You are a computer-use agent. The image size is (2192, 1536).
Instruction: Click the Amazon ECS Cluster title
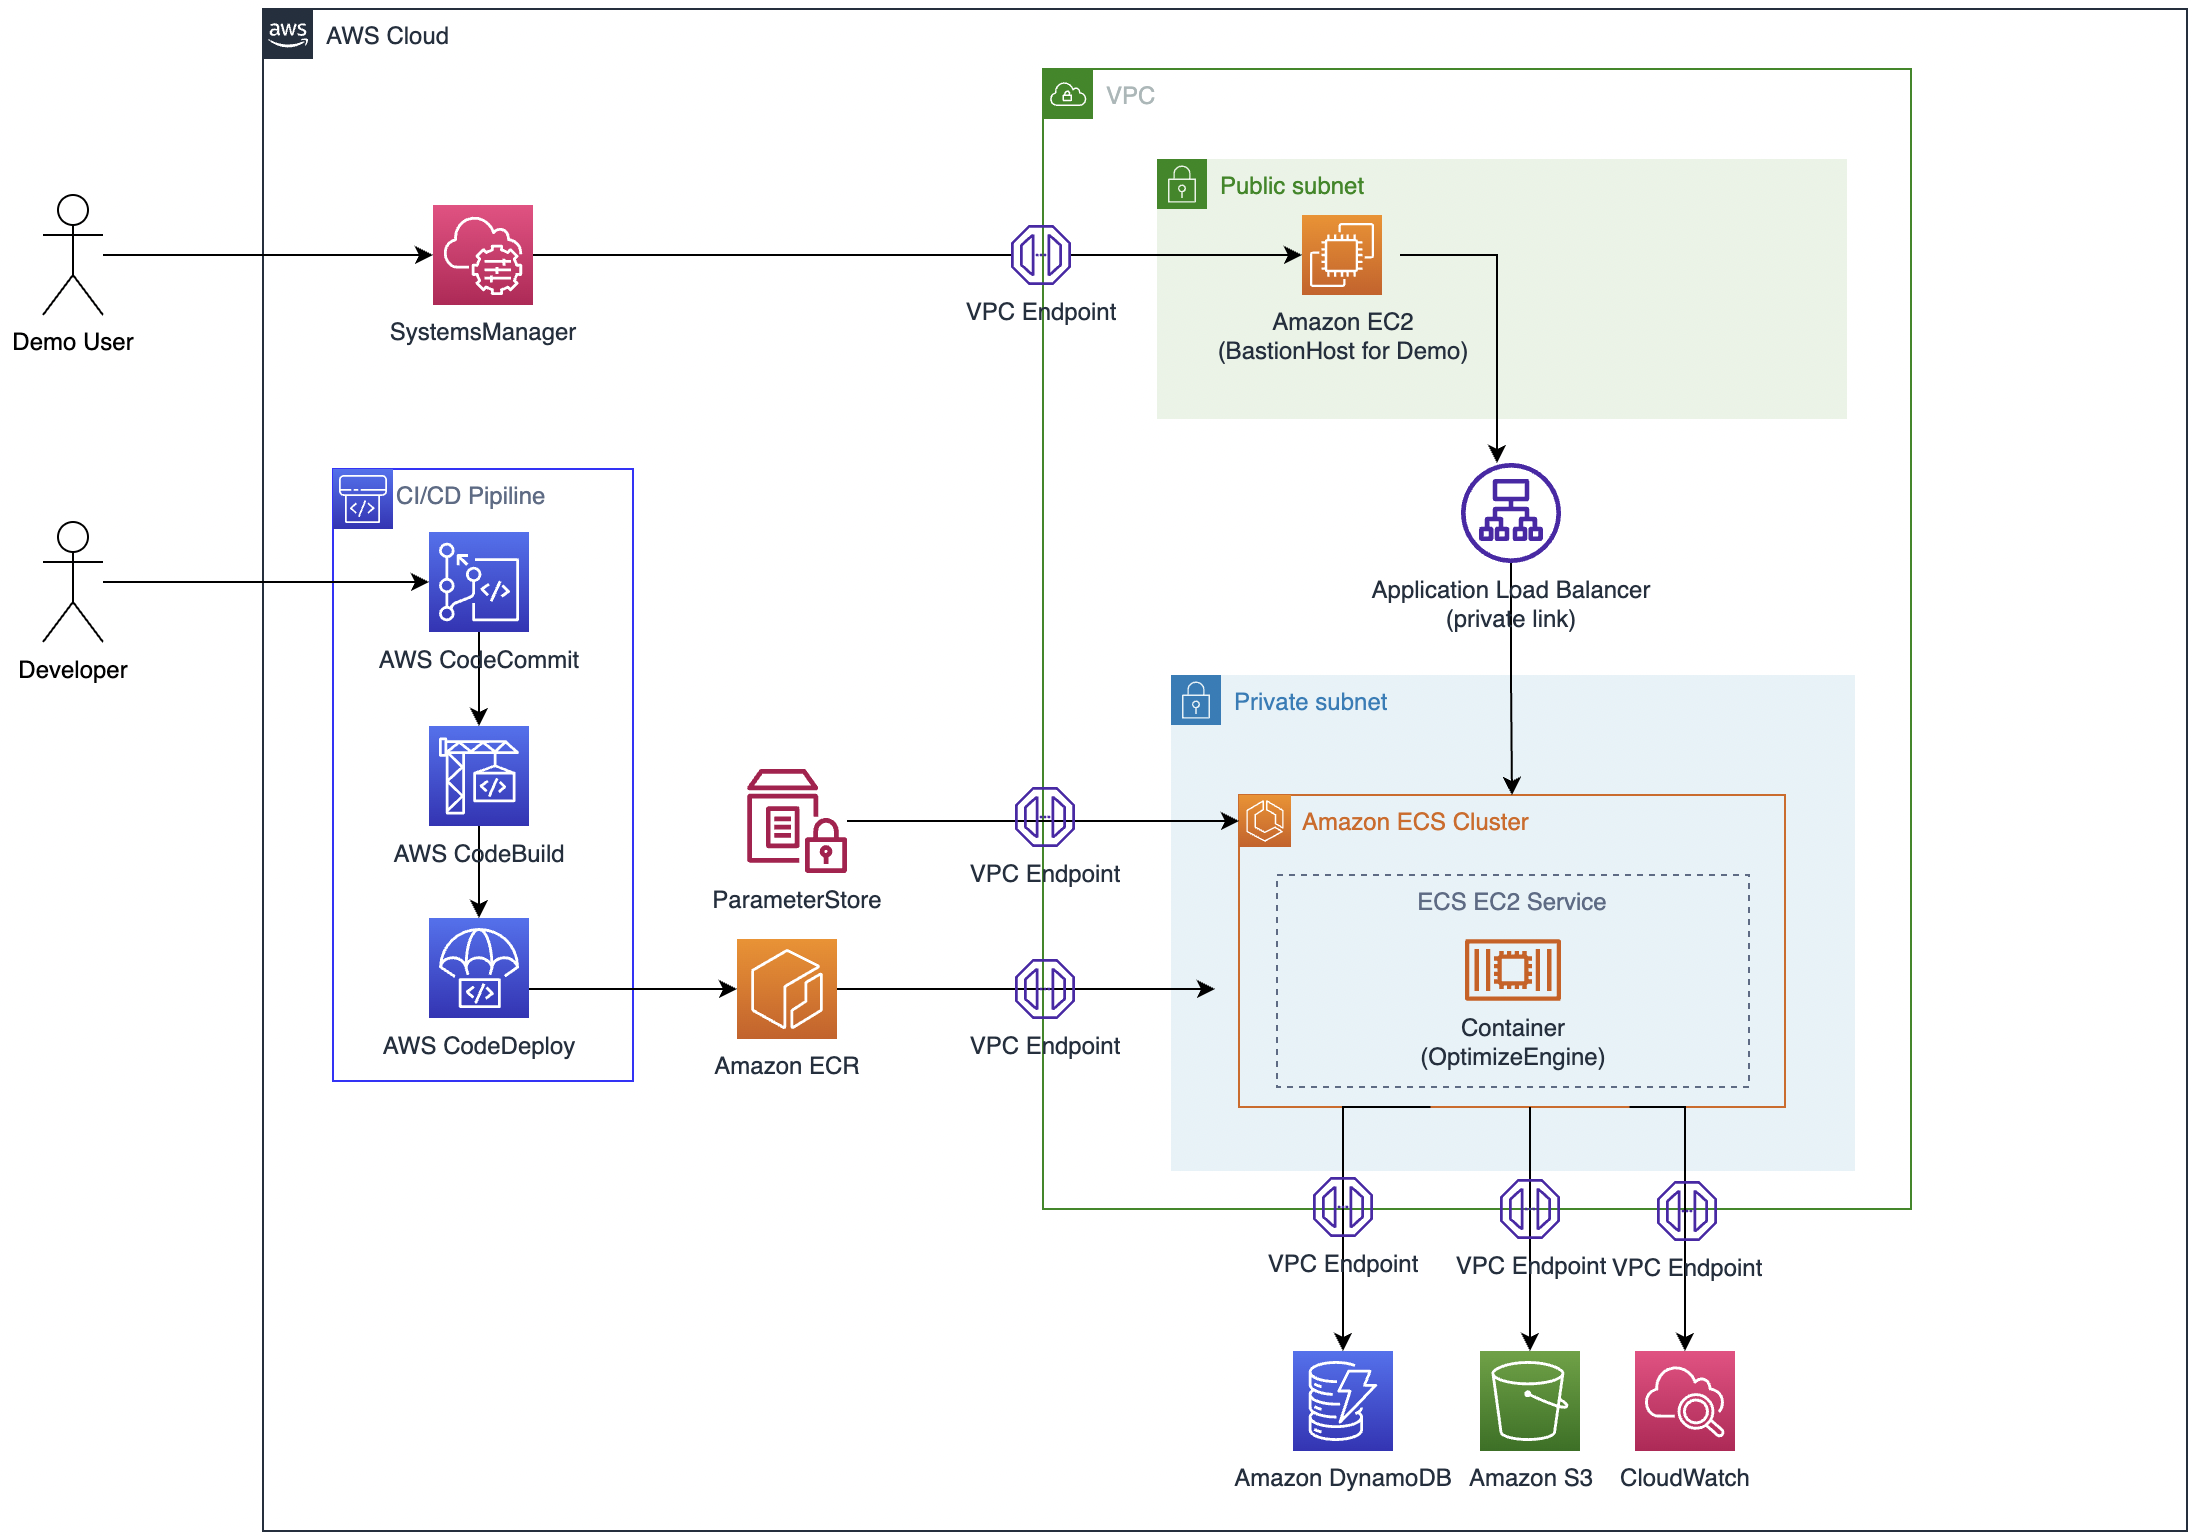click(1414, 822)
